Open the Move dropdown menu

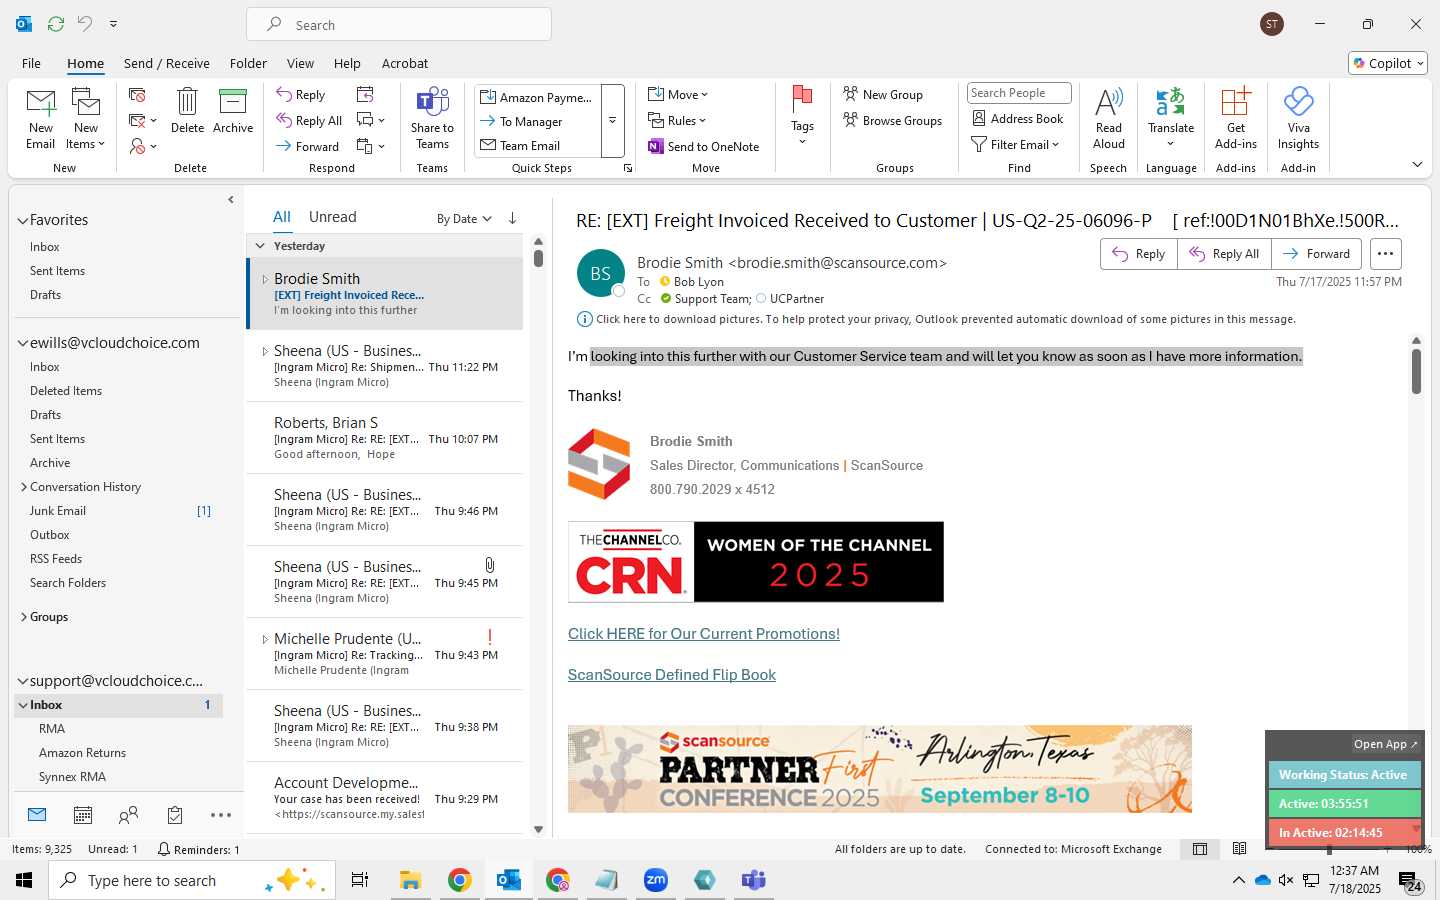[x=679, y=94]
